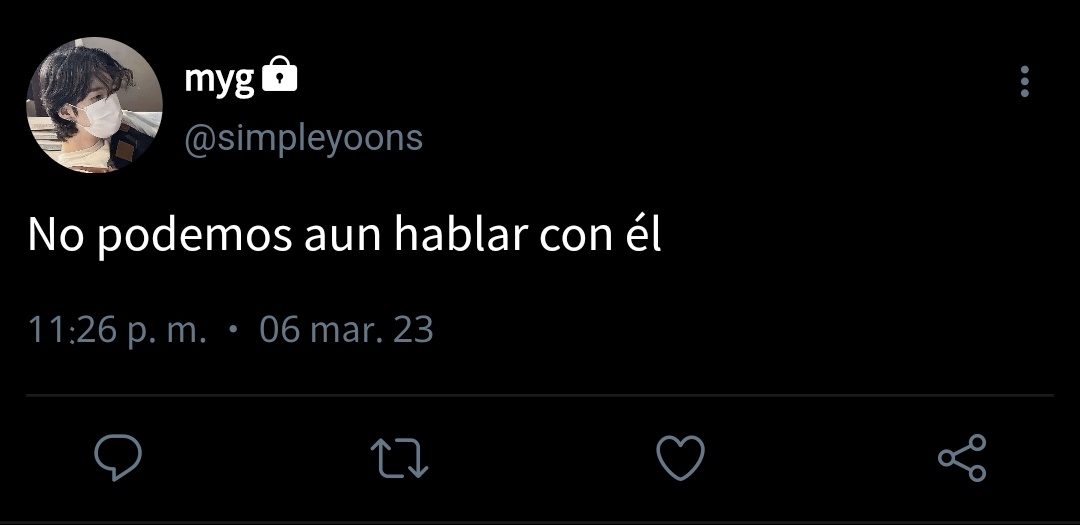Click the dot separator between time and date
Screen dimensions: 1080x525
tap(233, 329)
